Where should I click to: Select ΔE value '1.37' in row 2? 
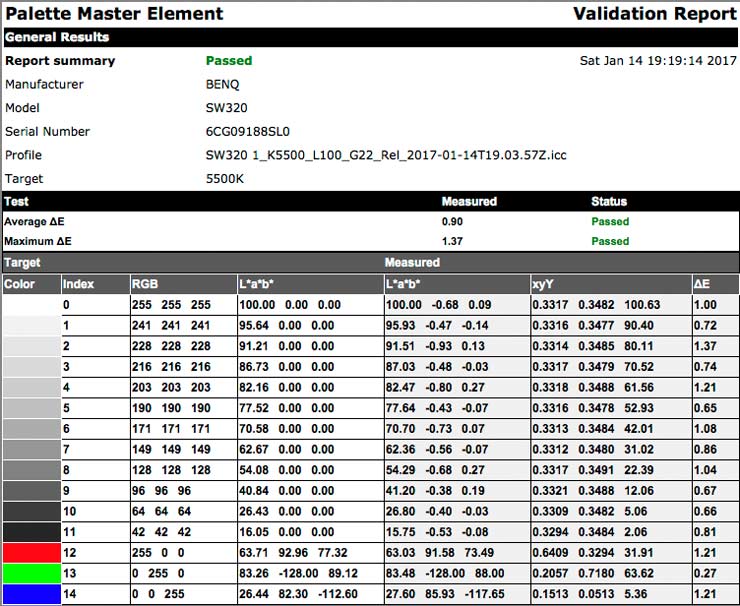click(x=706, y=346)
